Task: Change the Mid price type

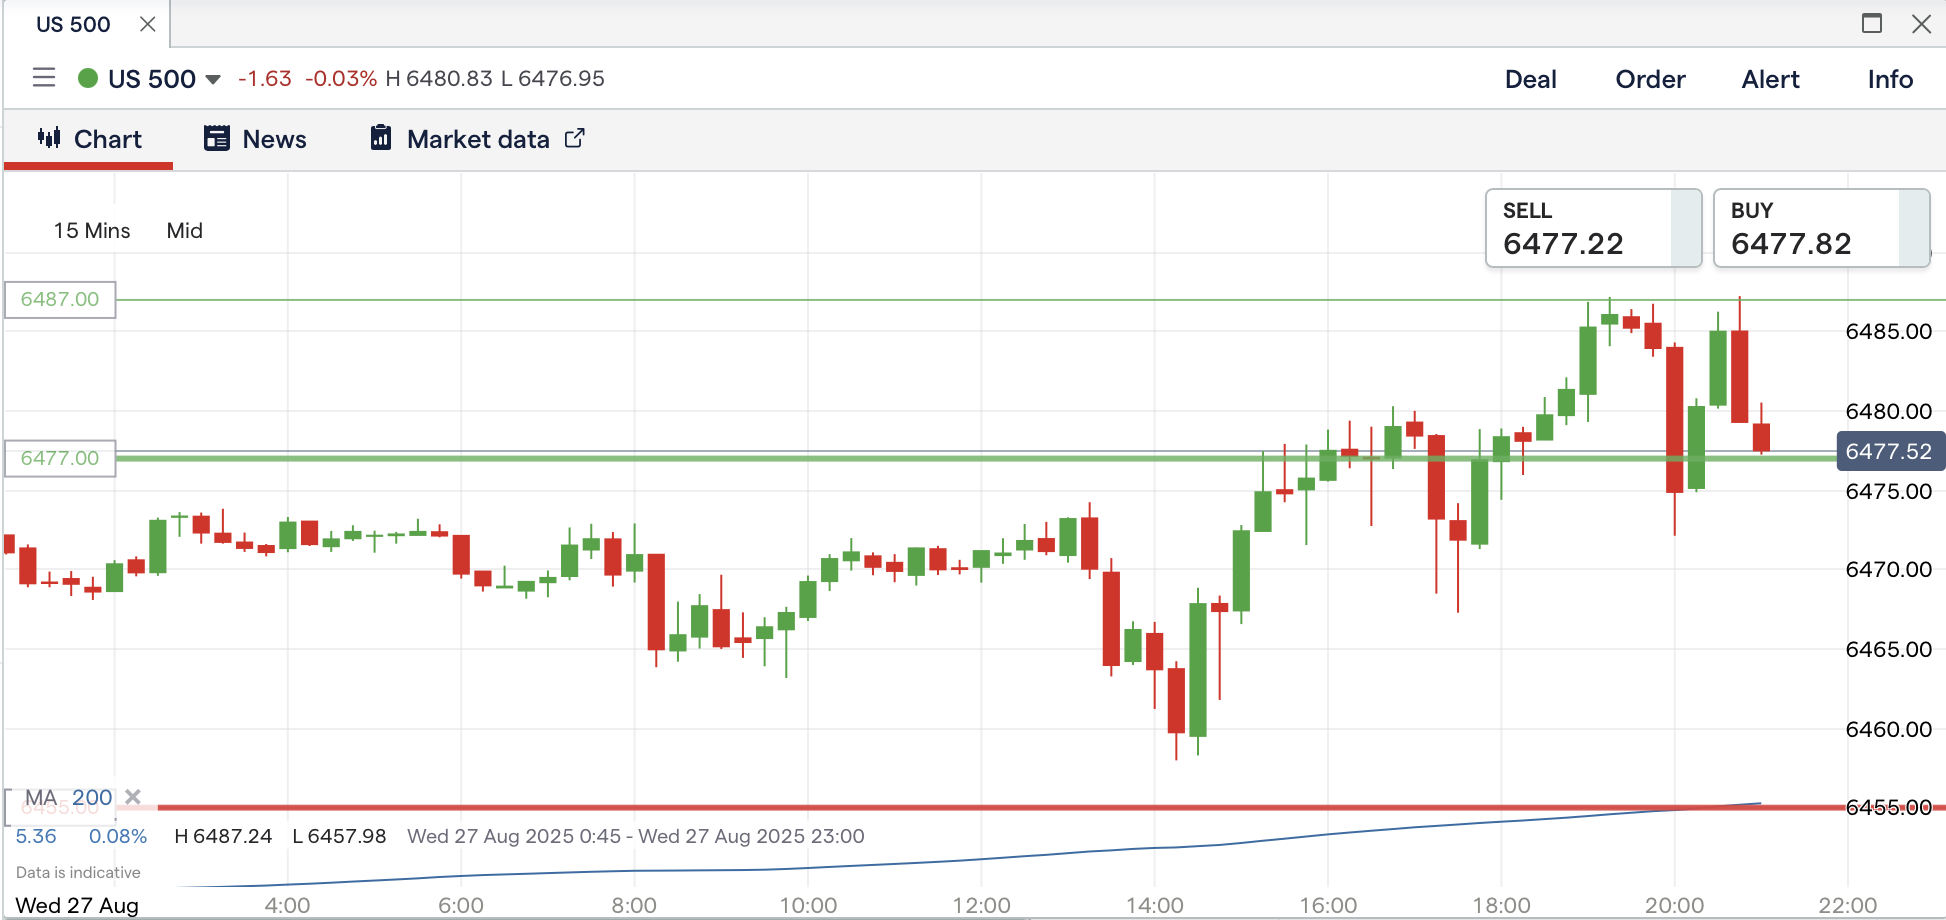Action: click(x=185, y=231)
